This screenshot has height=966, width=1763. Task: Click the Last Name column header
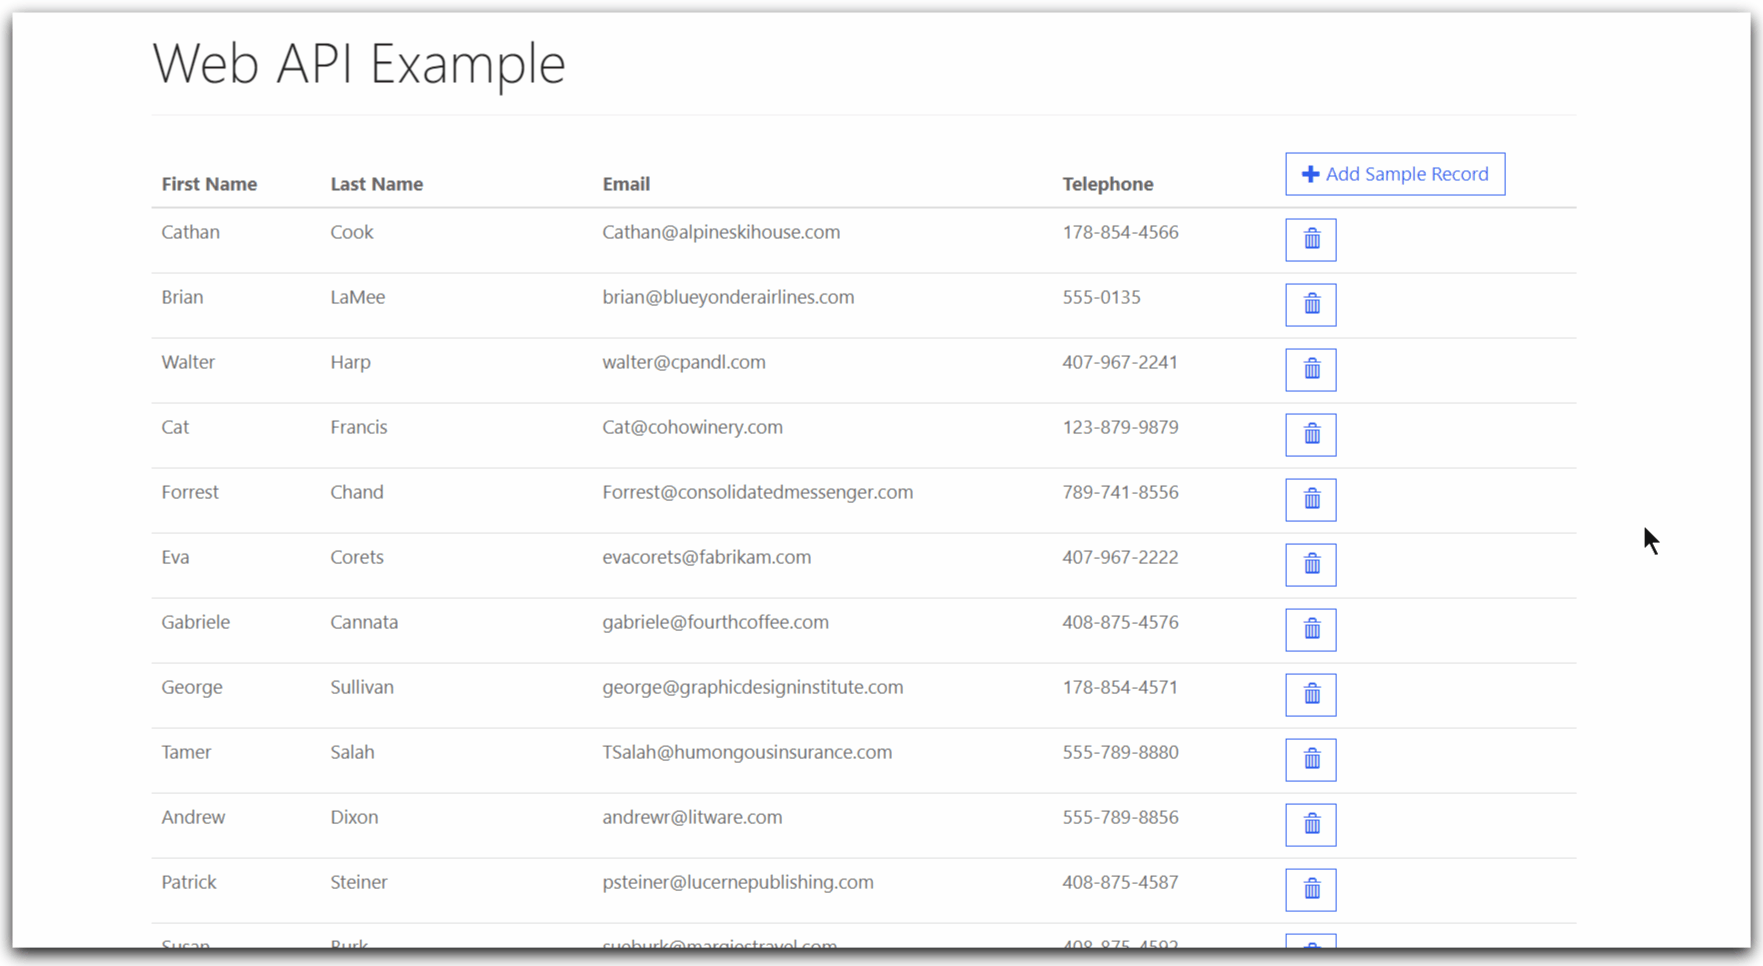click(376, 184)
